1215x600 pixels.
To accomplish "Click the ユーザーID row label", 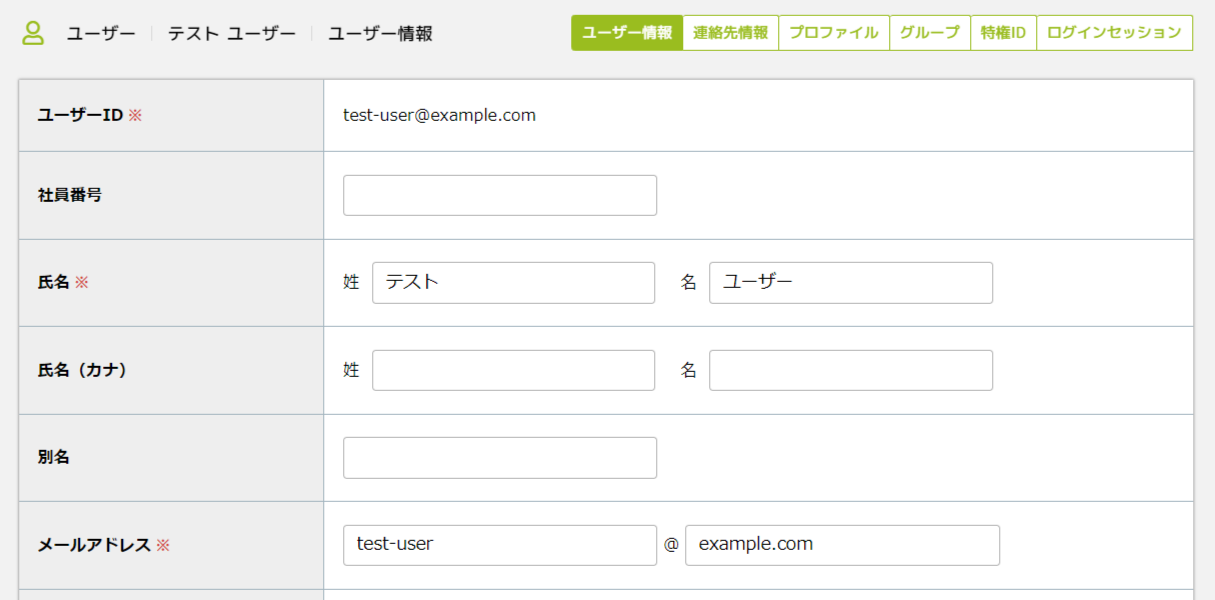I will coord(90,115).
